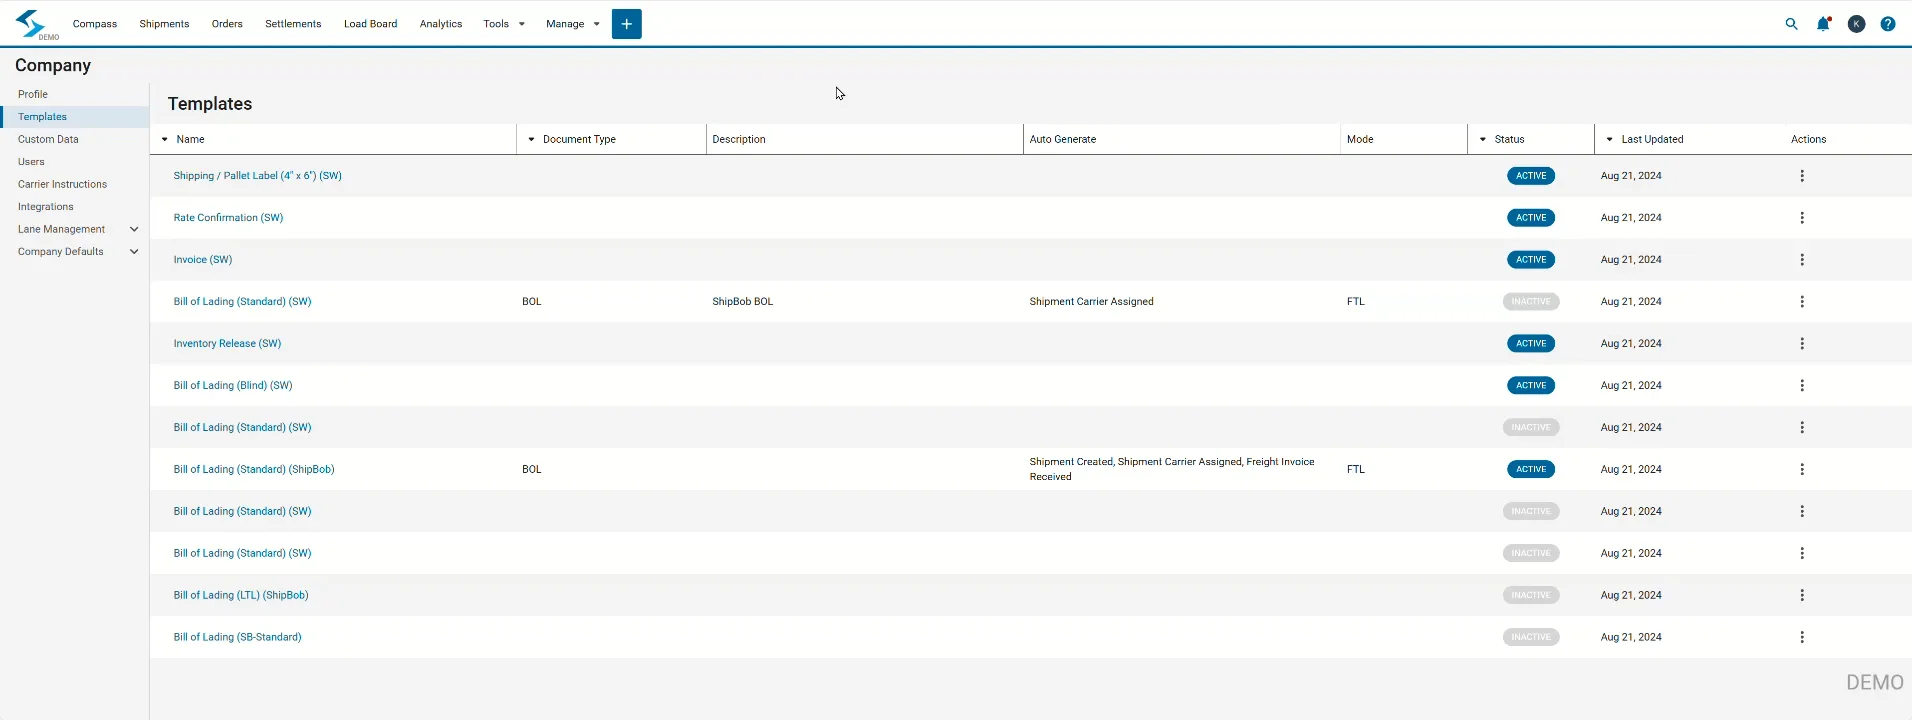Open actions menu for Bill of Lading (Blind)
Screen dimensions: 1912x720
tap(1802, 386)
